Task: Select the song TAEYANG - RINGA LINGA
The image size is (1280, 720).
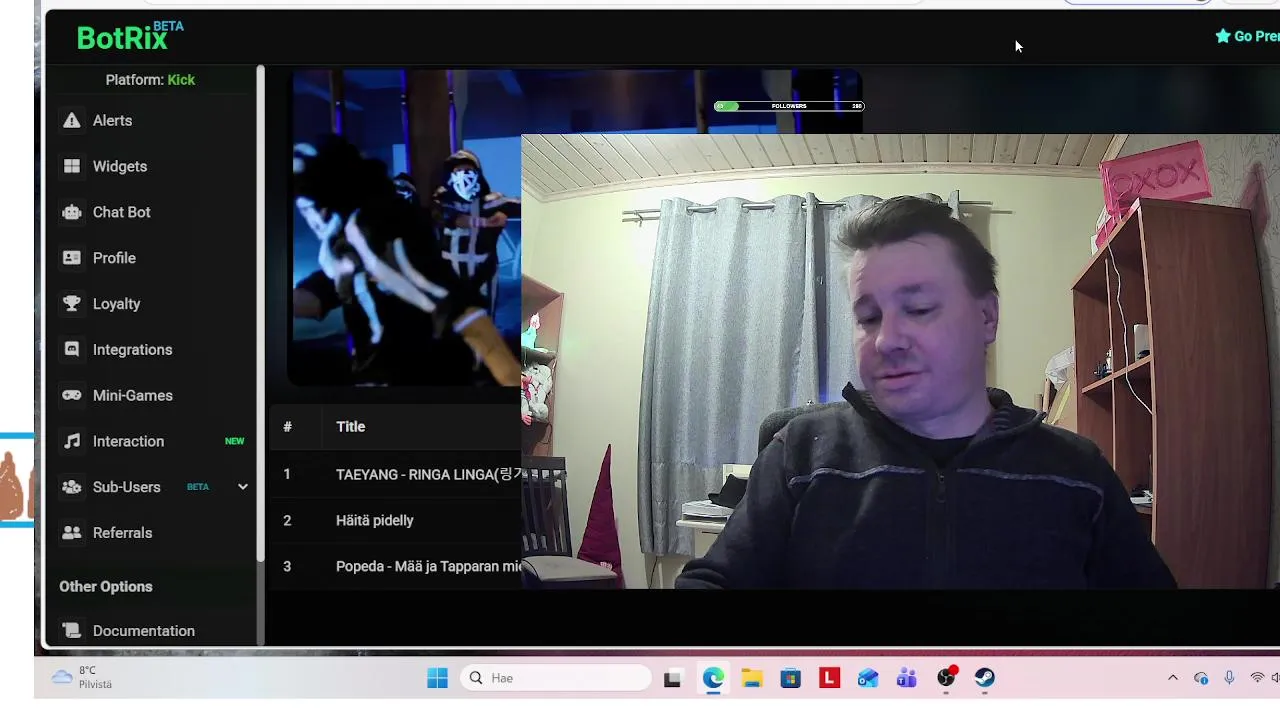Action: pyautogui.click(x=430, y=474)
